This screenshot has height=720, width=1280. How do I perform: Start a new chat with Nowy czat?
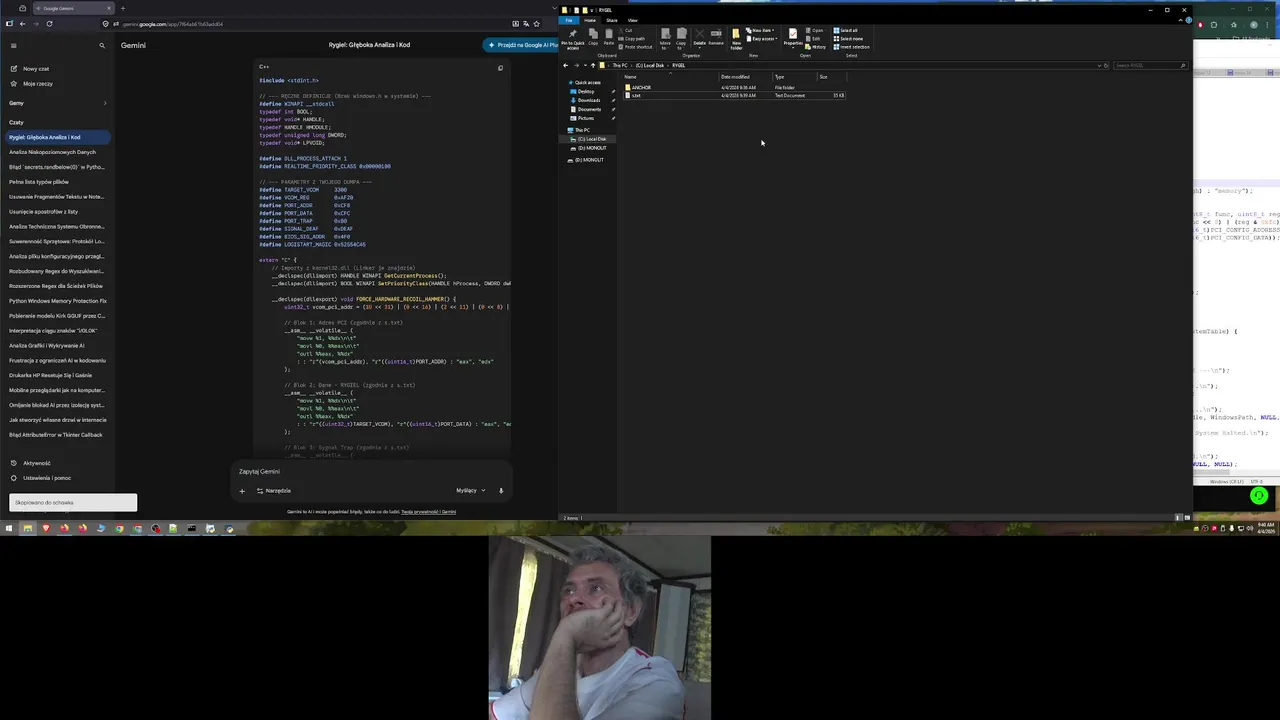point(36,69)
